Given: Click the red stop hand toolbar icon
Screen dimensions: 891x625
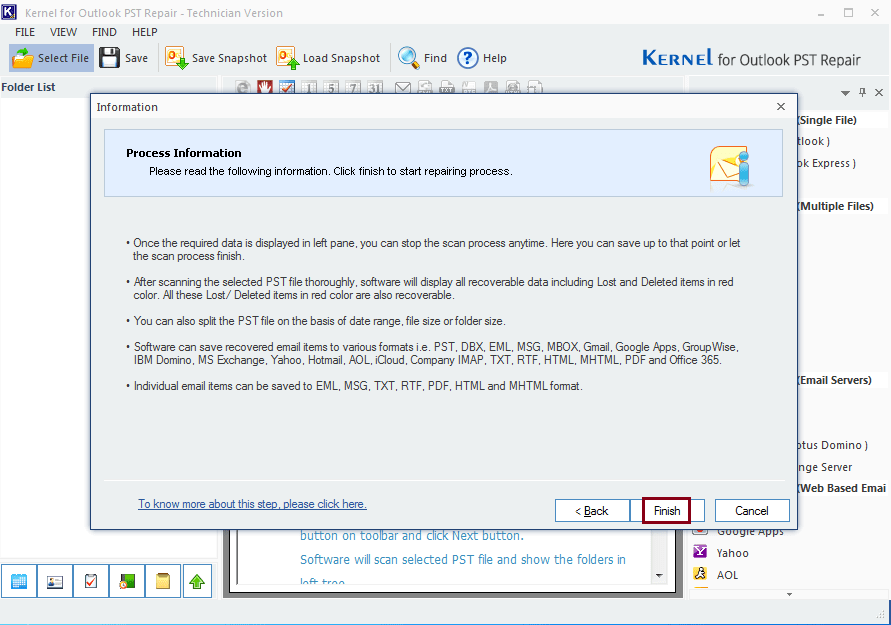Looking at the screenshot, I should tap(265, 88).
